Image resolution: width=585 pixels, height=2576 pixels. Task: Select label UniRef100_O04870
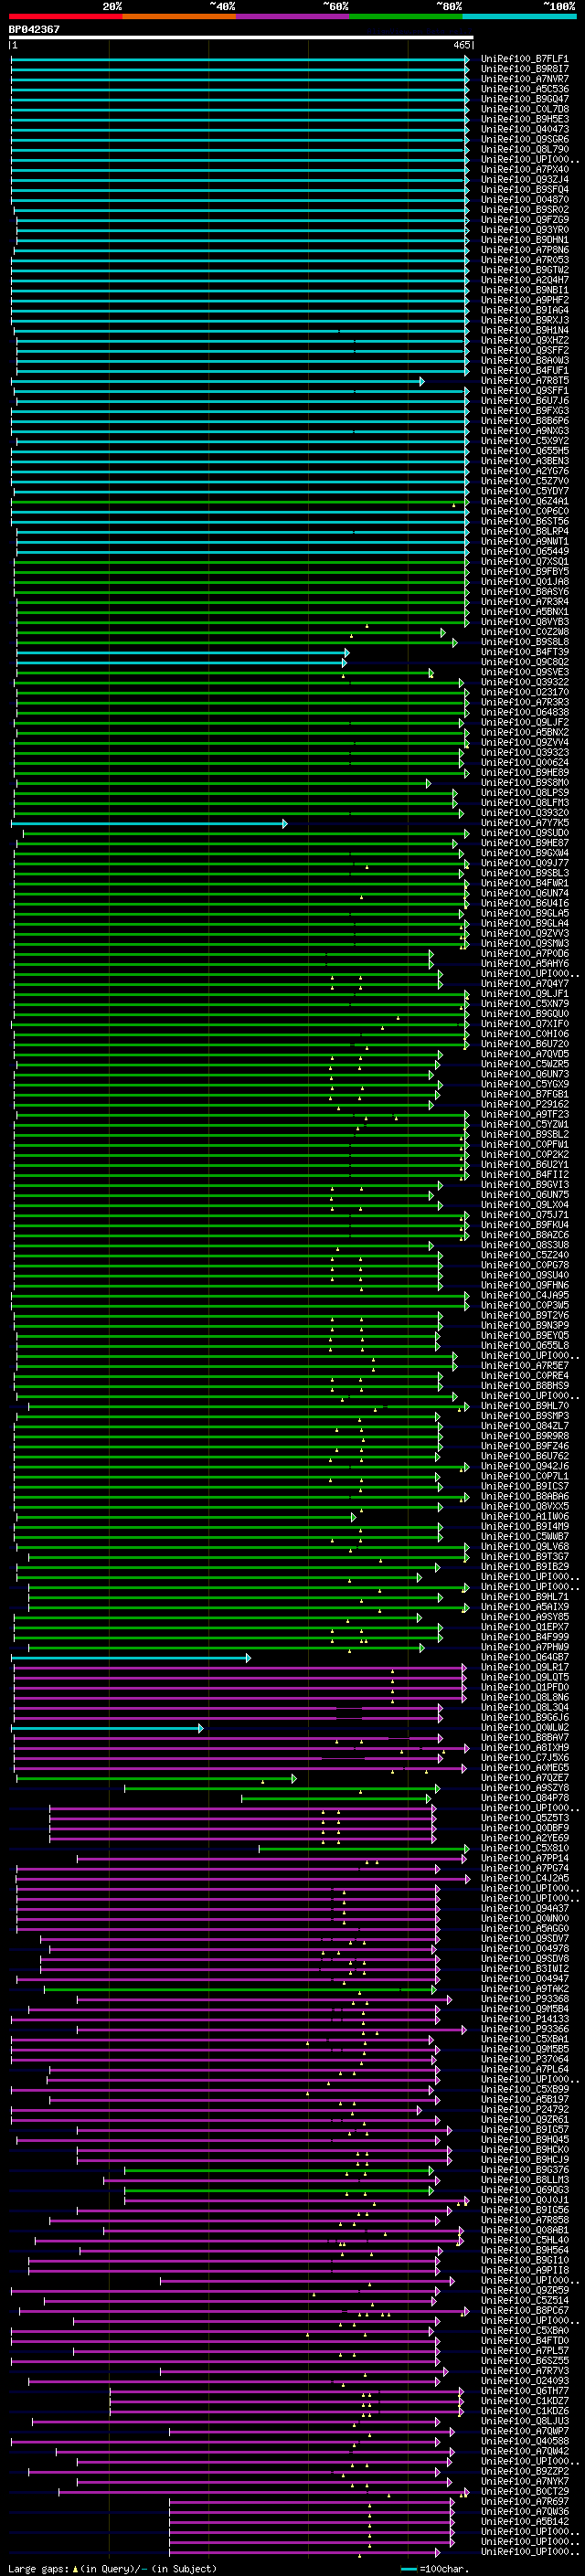(x=524, y=200)
